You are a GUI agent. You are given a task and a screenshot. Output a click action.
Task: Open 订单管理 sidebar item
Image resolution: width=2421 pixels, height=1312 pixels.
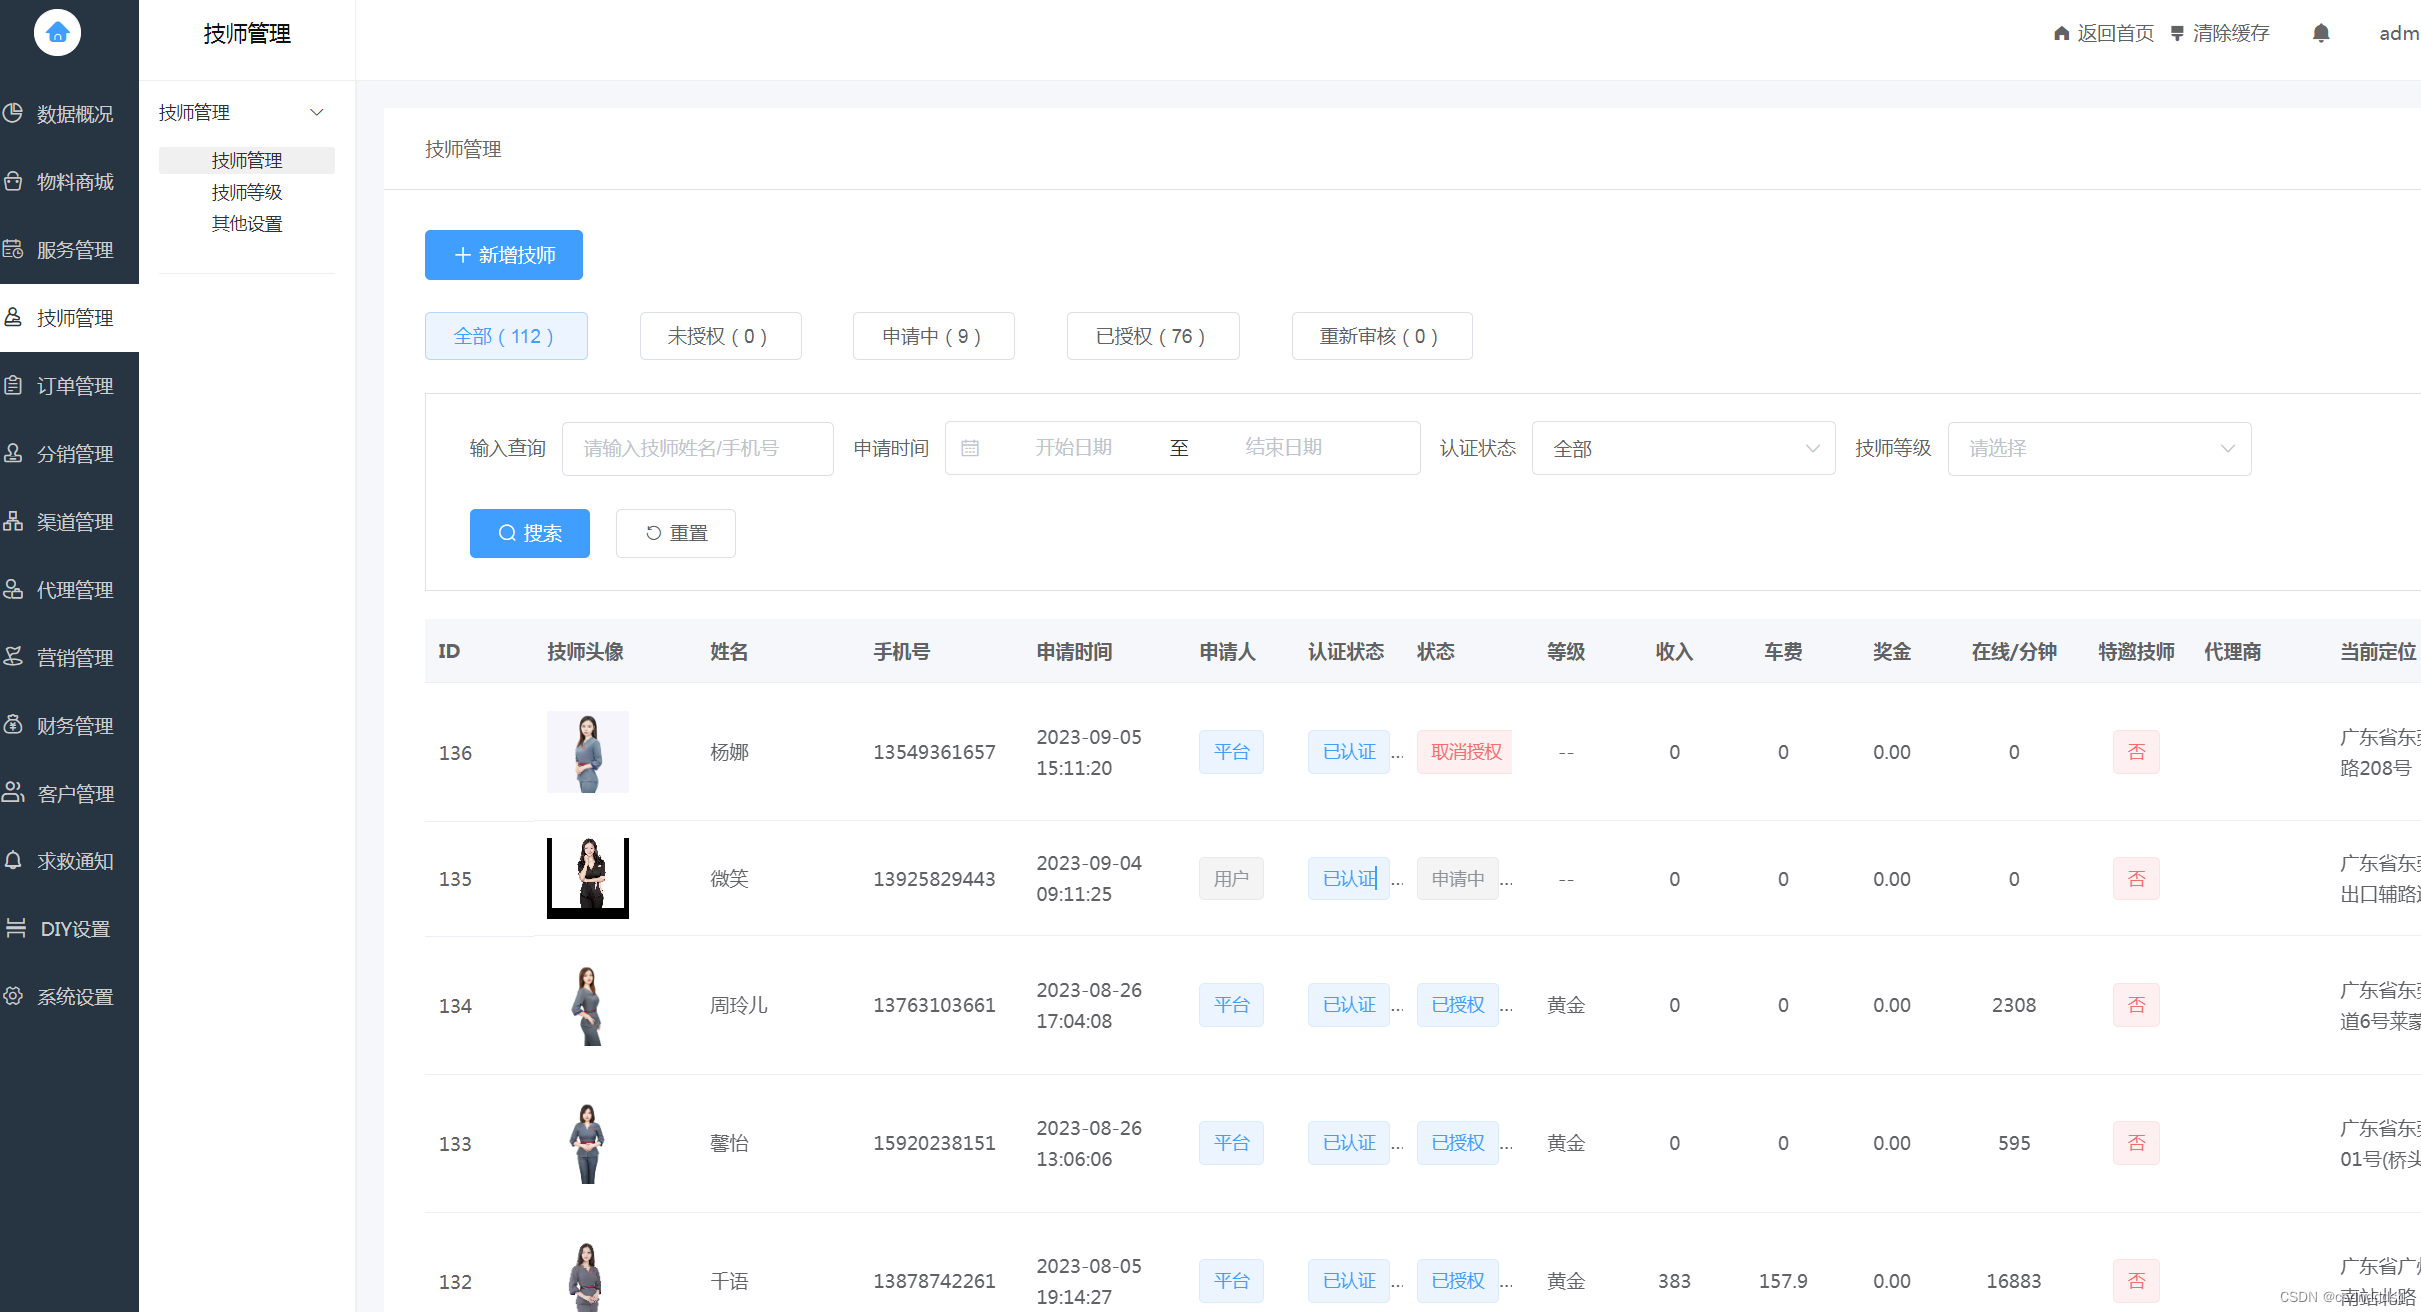click(69, 386)
